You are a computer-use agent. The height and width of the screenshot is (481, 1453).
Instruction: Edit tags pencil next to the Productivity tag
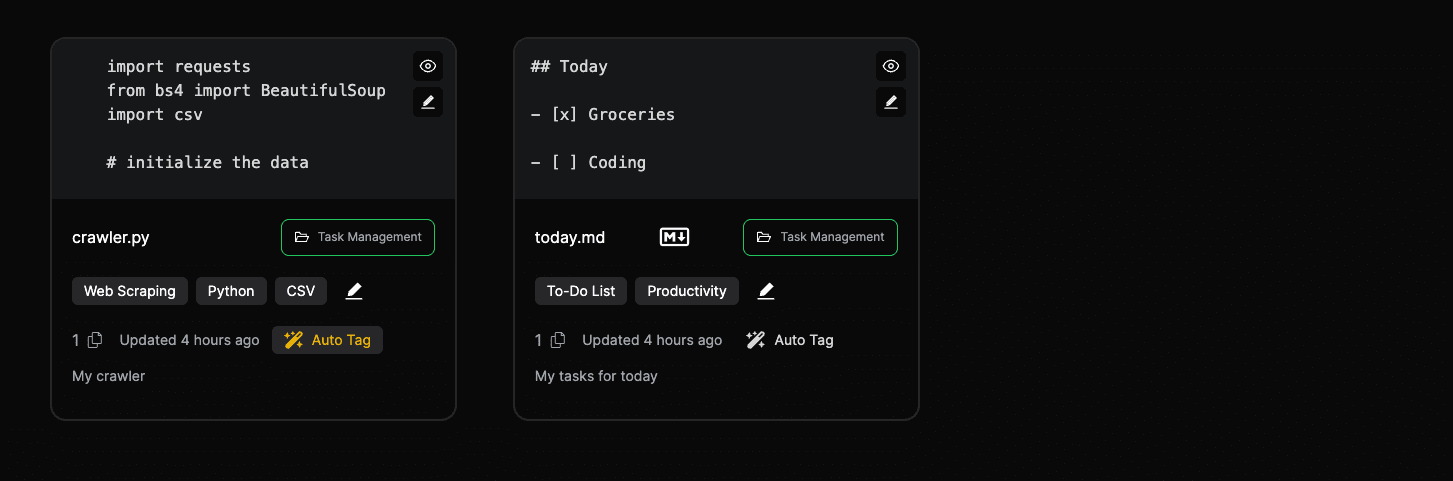pyautogui.click(x=766, y=291)
